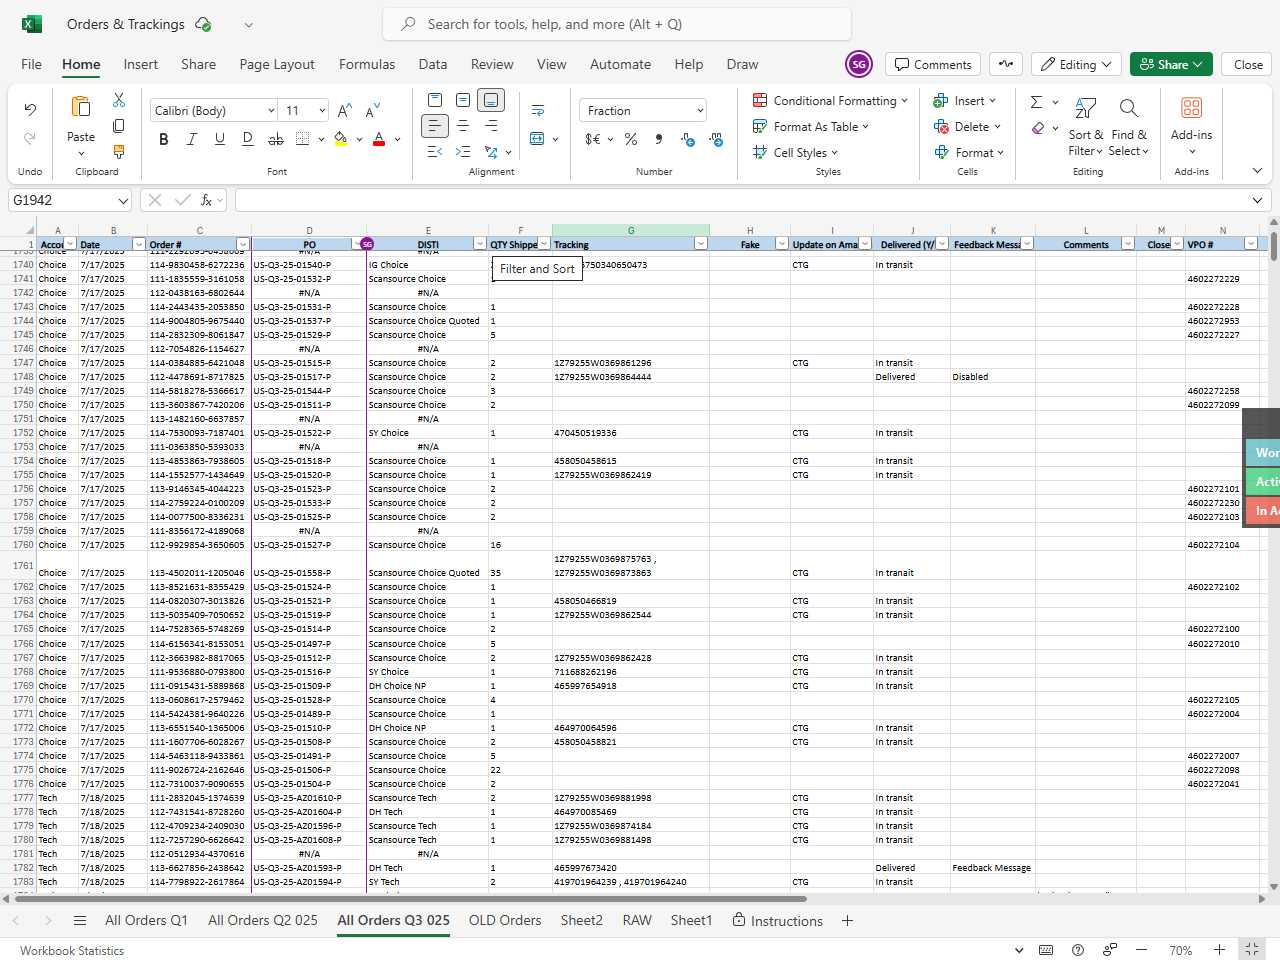Image resolution: width=1280 pixels, height=960 pixels.
Task: Open the Fill Color bucket swatch
Action: (x=341, y=139)
